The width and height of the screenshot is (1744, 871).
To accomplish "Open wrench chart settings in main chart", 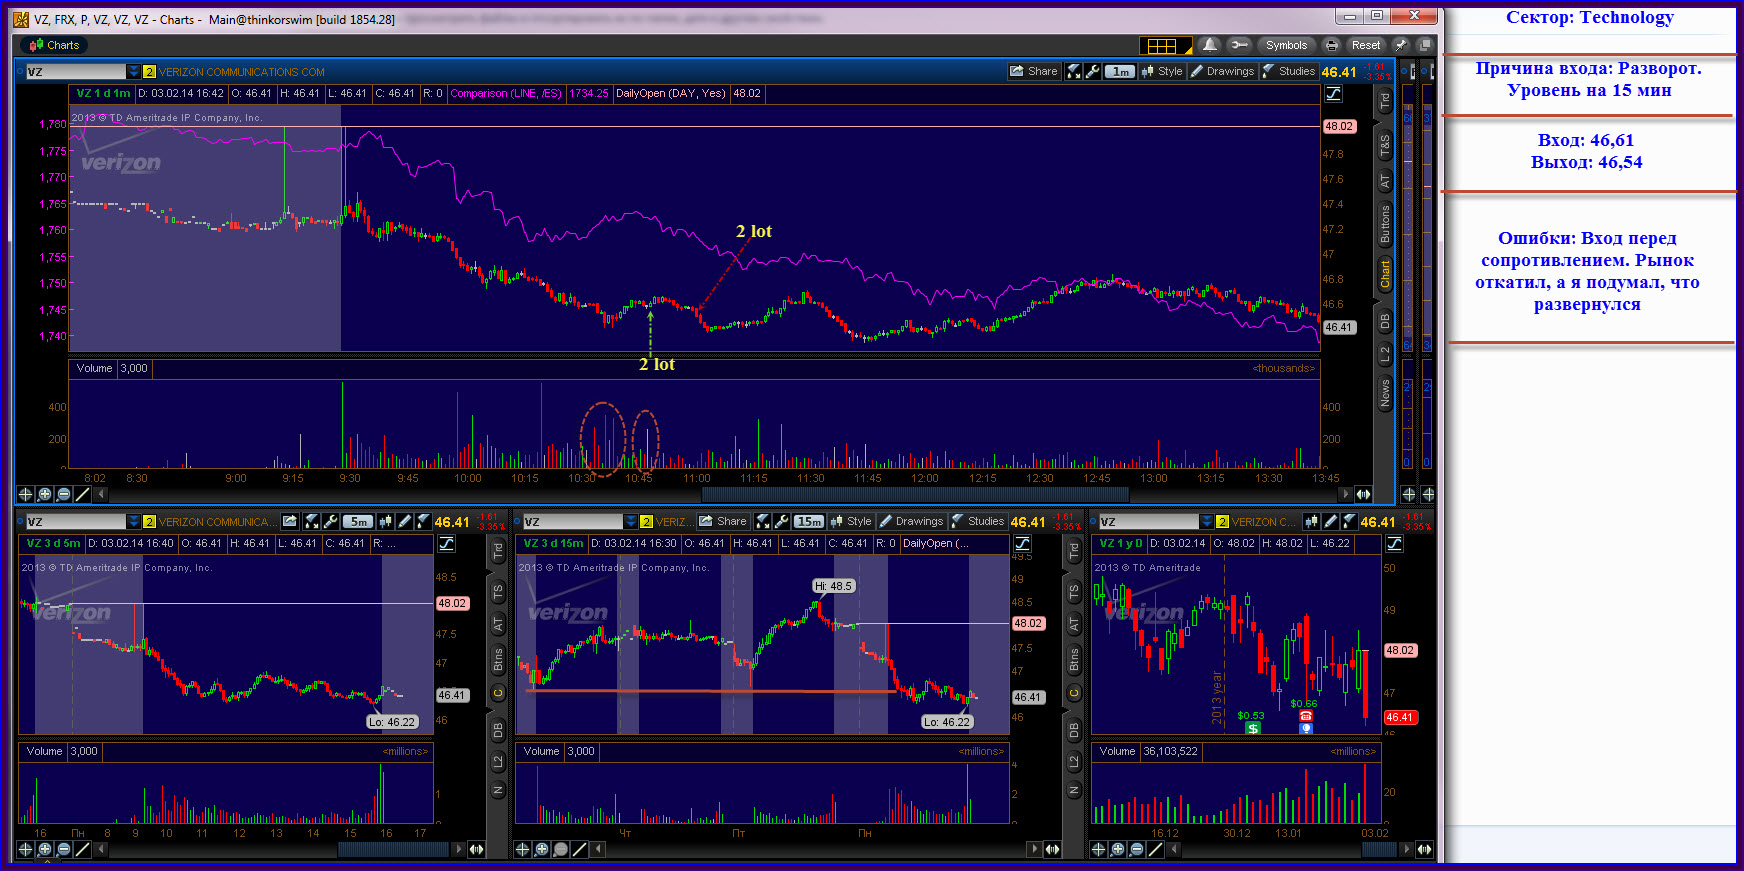I will coord(1092,71).
